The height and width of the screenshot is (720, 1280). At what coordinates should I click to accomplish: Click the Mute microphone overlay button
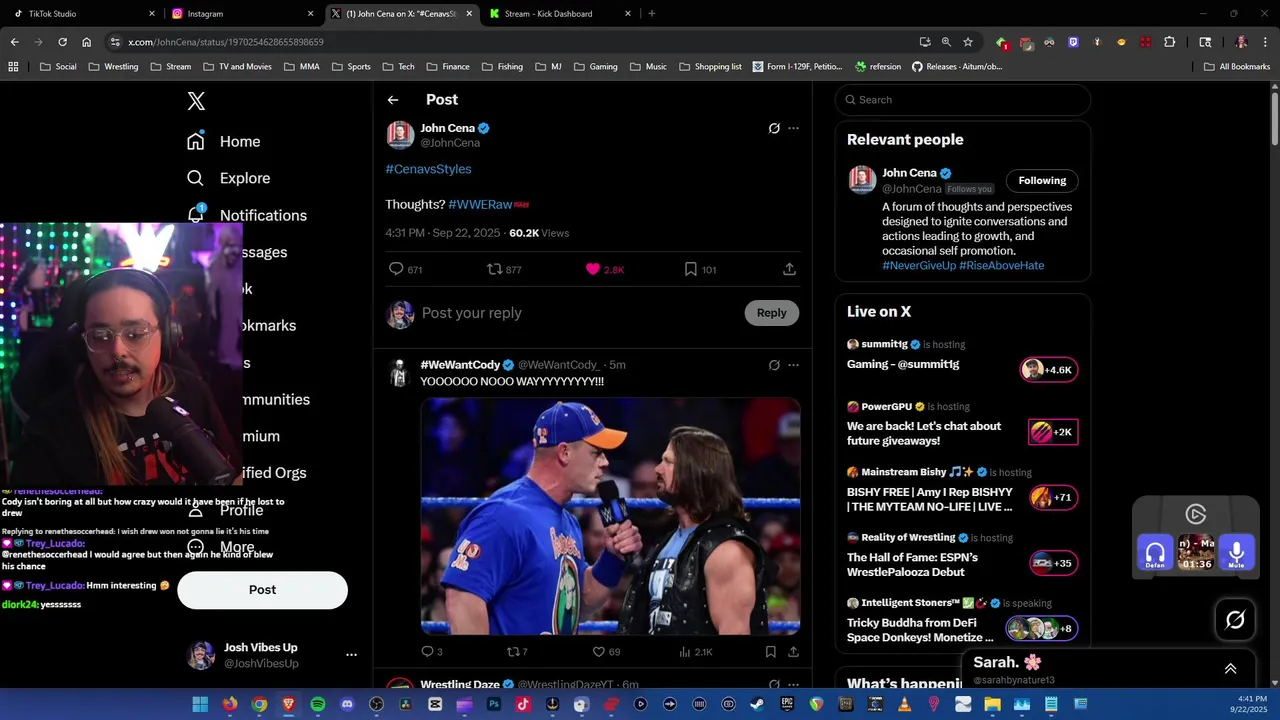coord(1236,553)
